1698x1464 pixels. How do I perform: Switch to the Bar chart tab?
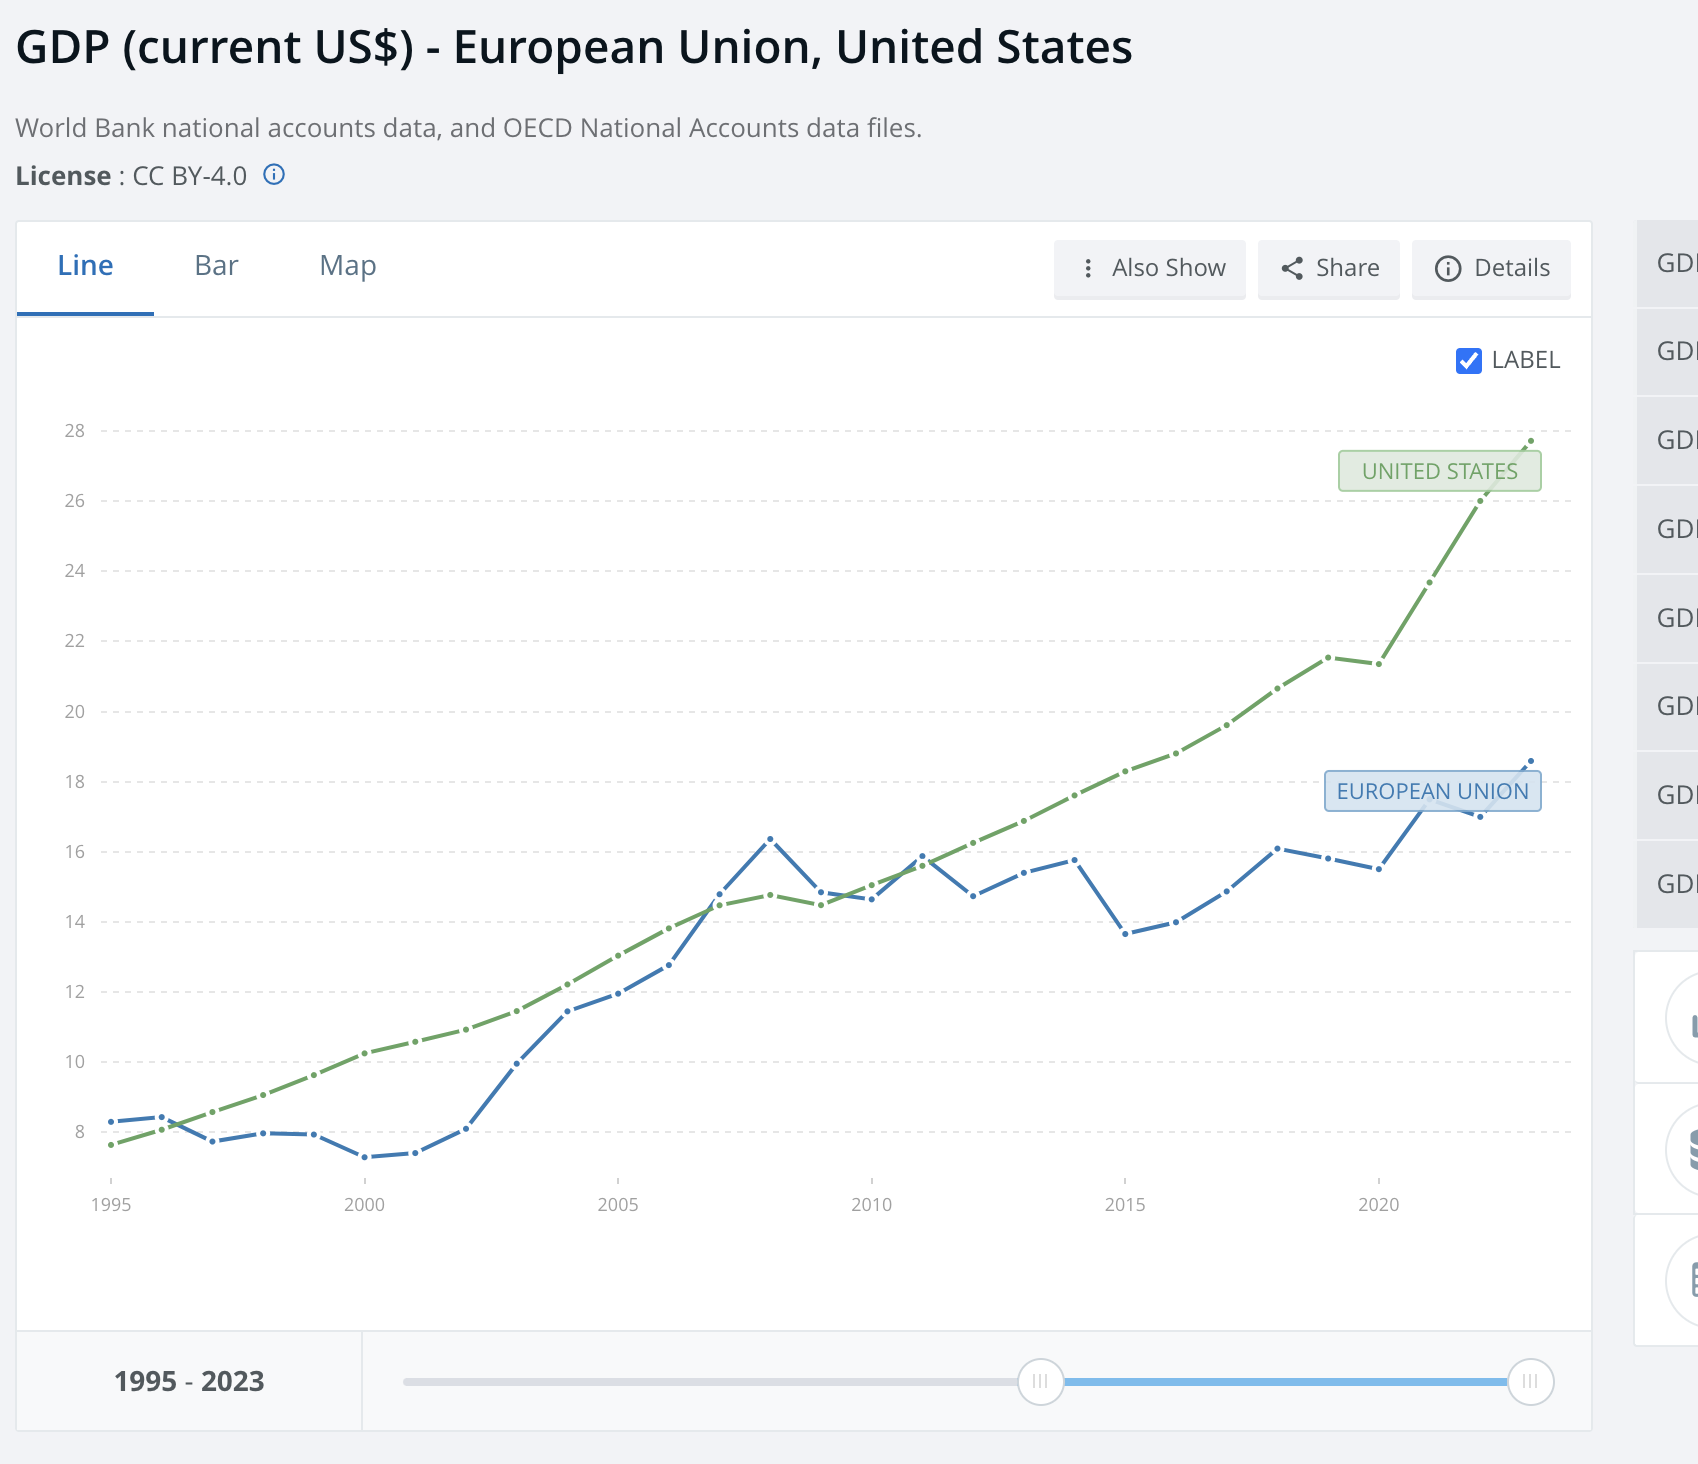[x=216, y=265]
